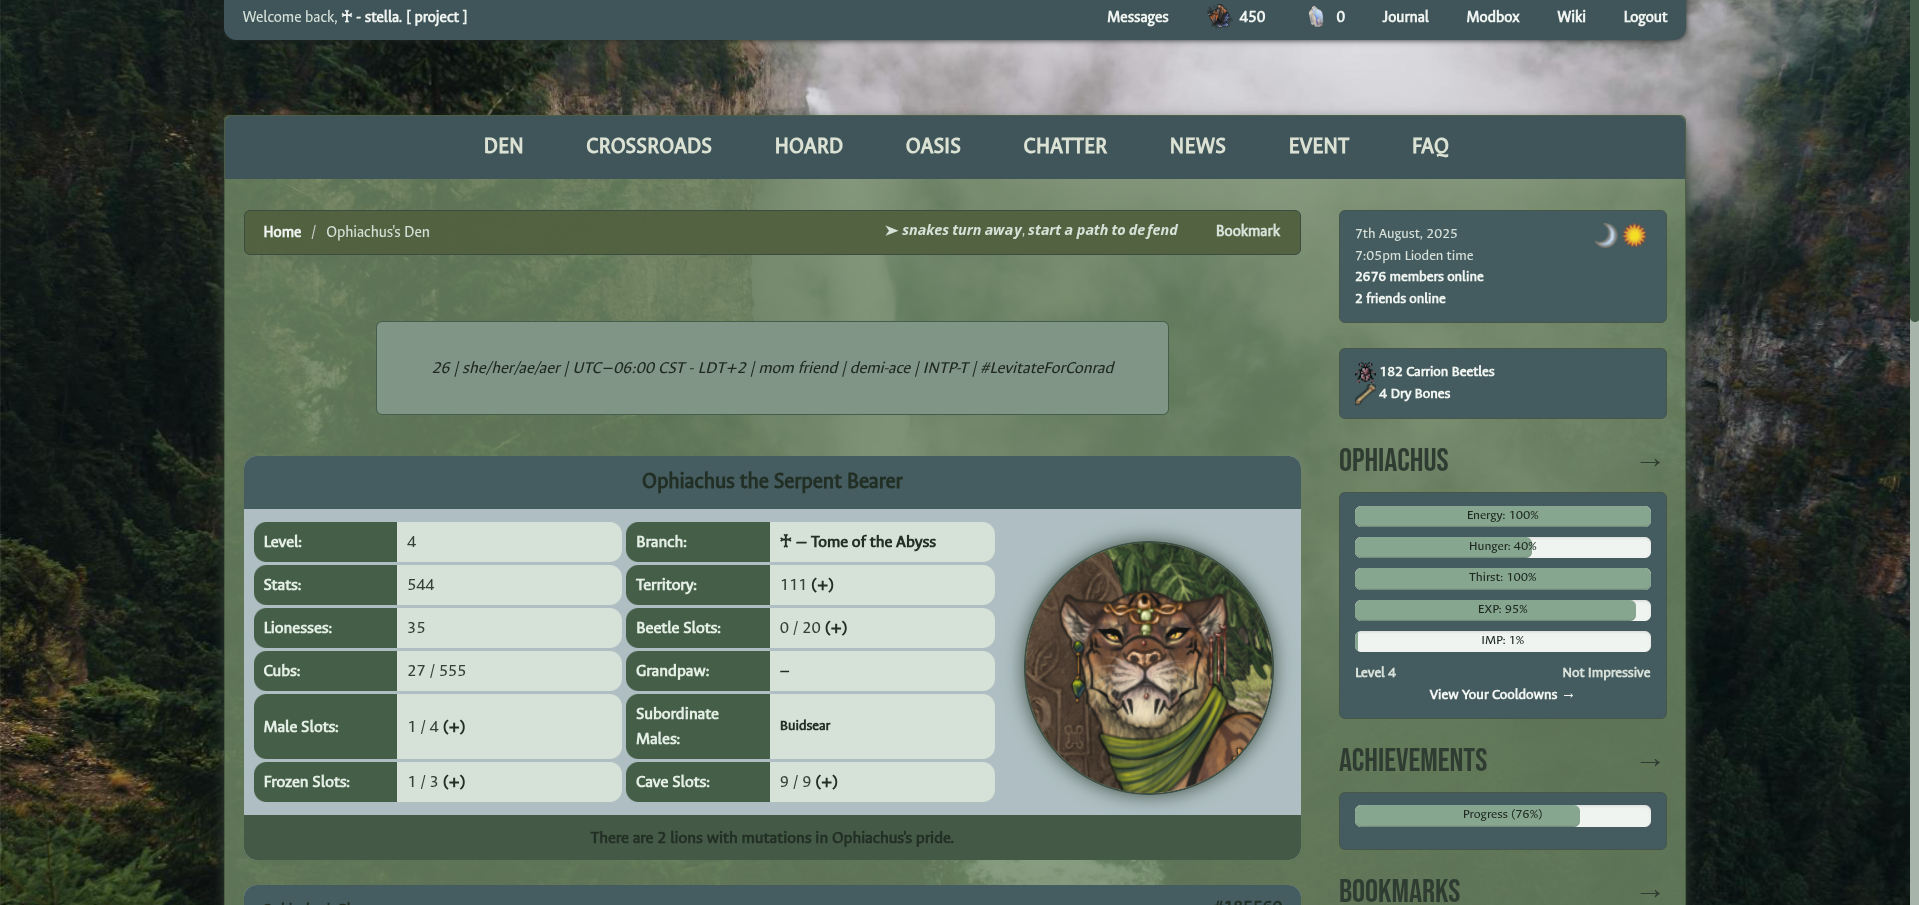The height and width of the screenshot is (905, 1919).
Task: Open Messages in top bar
Action: (x=1137, y=17)
